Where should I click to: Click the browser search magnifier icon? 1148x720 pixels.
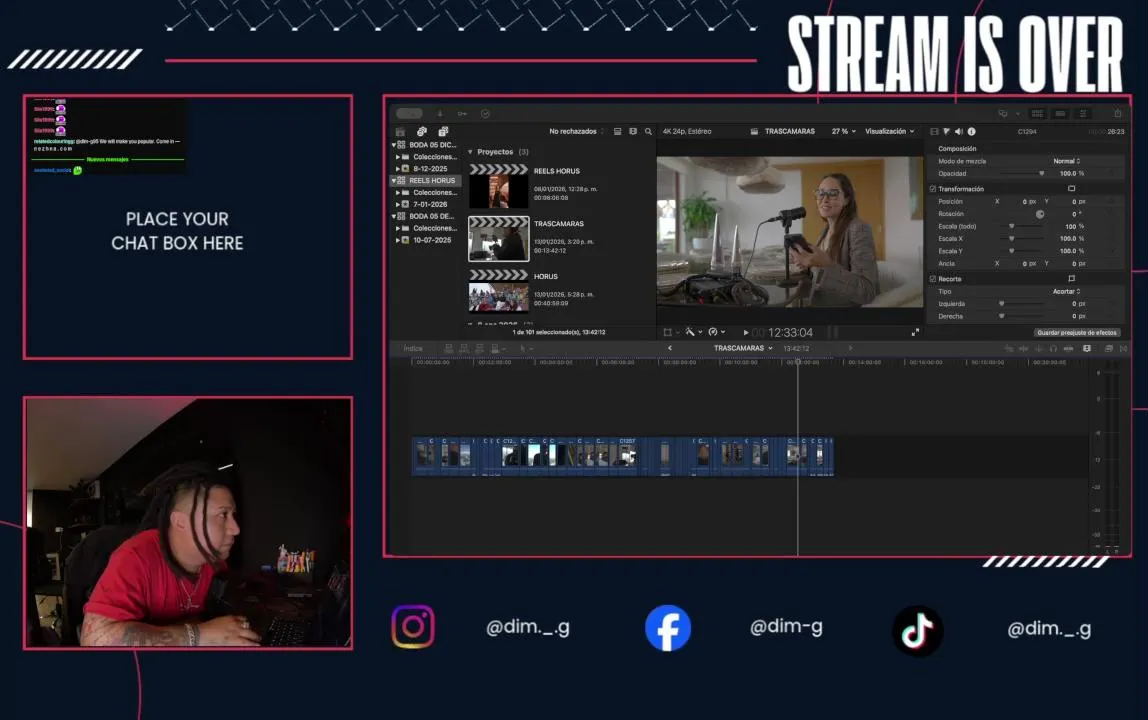click(x=648, y=132)
